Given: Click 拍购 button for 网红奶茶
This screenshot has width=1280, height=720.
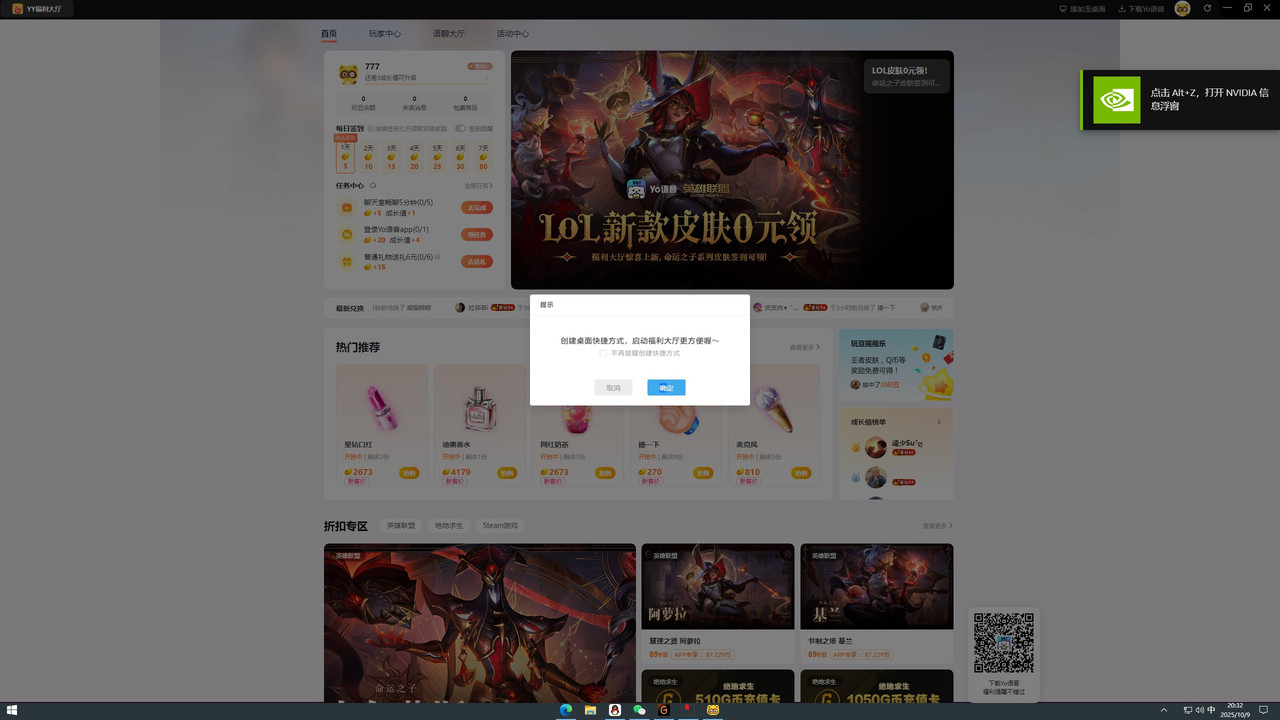Looking at the screenshot, I should point(605,473).
